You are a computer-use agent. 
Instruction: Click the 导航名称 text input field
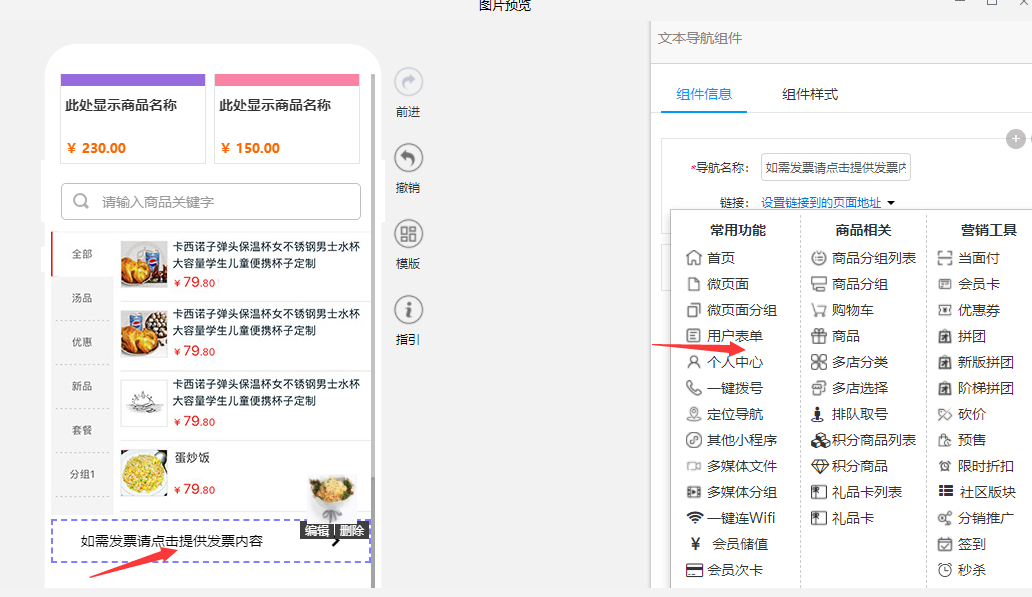[x=835, y=168]
